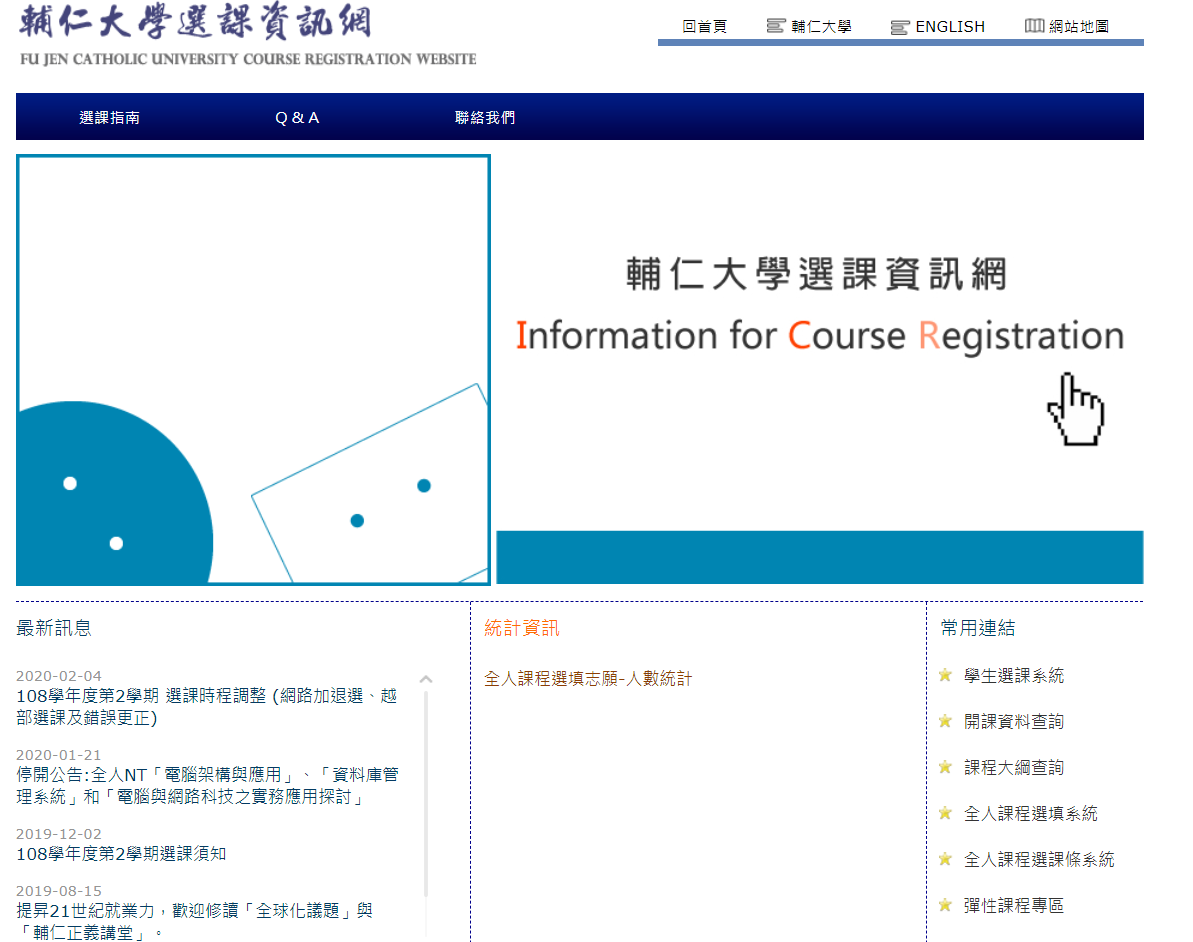Open 全人課程選填志願-人數統計 statistics link
The width and height of the screenshot is (1193, 942).
(x=588, y=678)
